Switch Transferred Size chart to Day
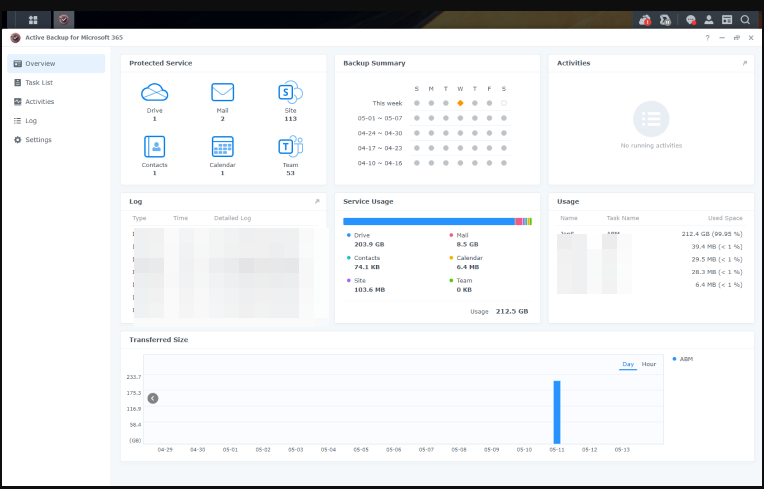 coord(628,364)
